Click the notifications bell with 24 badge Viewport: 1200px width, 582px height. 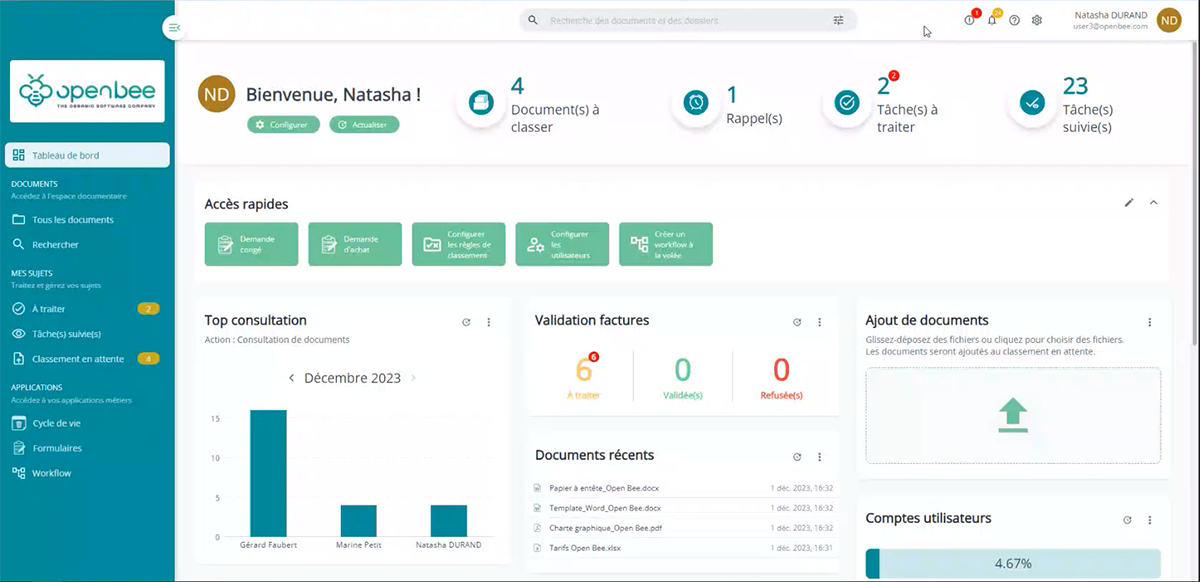click(x=991, y=19)
